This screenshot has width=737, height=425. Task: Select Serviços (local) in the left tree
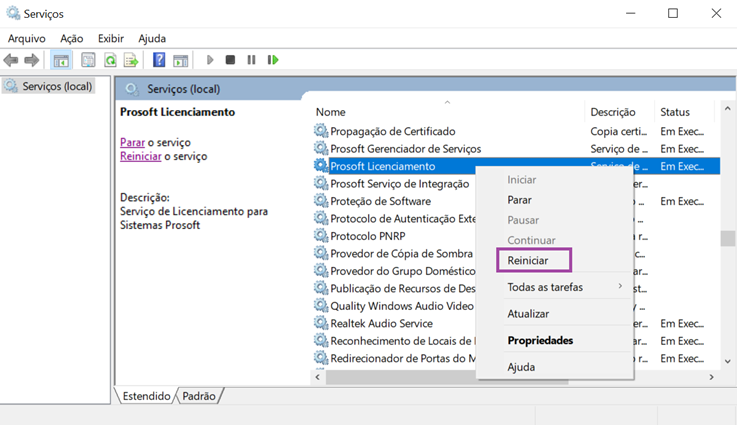(x=49, y=86)
